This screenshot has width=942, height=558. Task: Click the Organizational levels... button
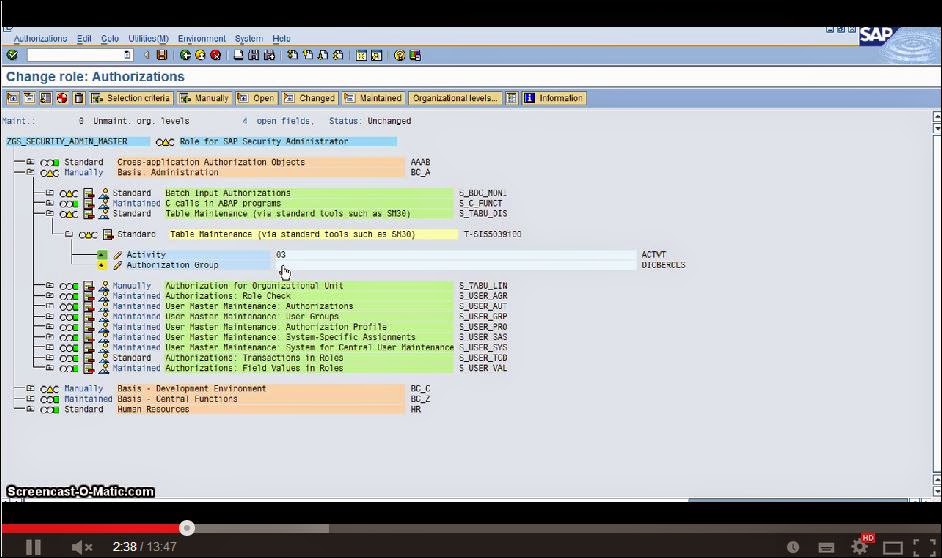click(455, 98)
